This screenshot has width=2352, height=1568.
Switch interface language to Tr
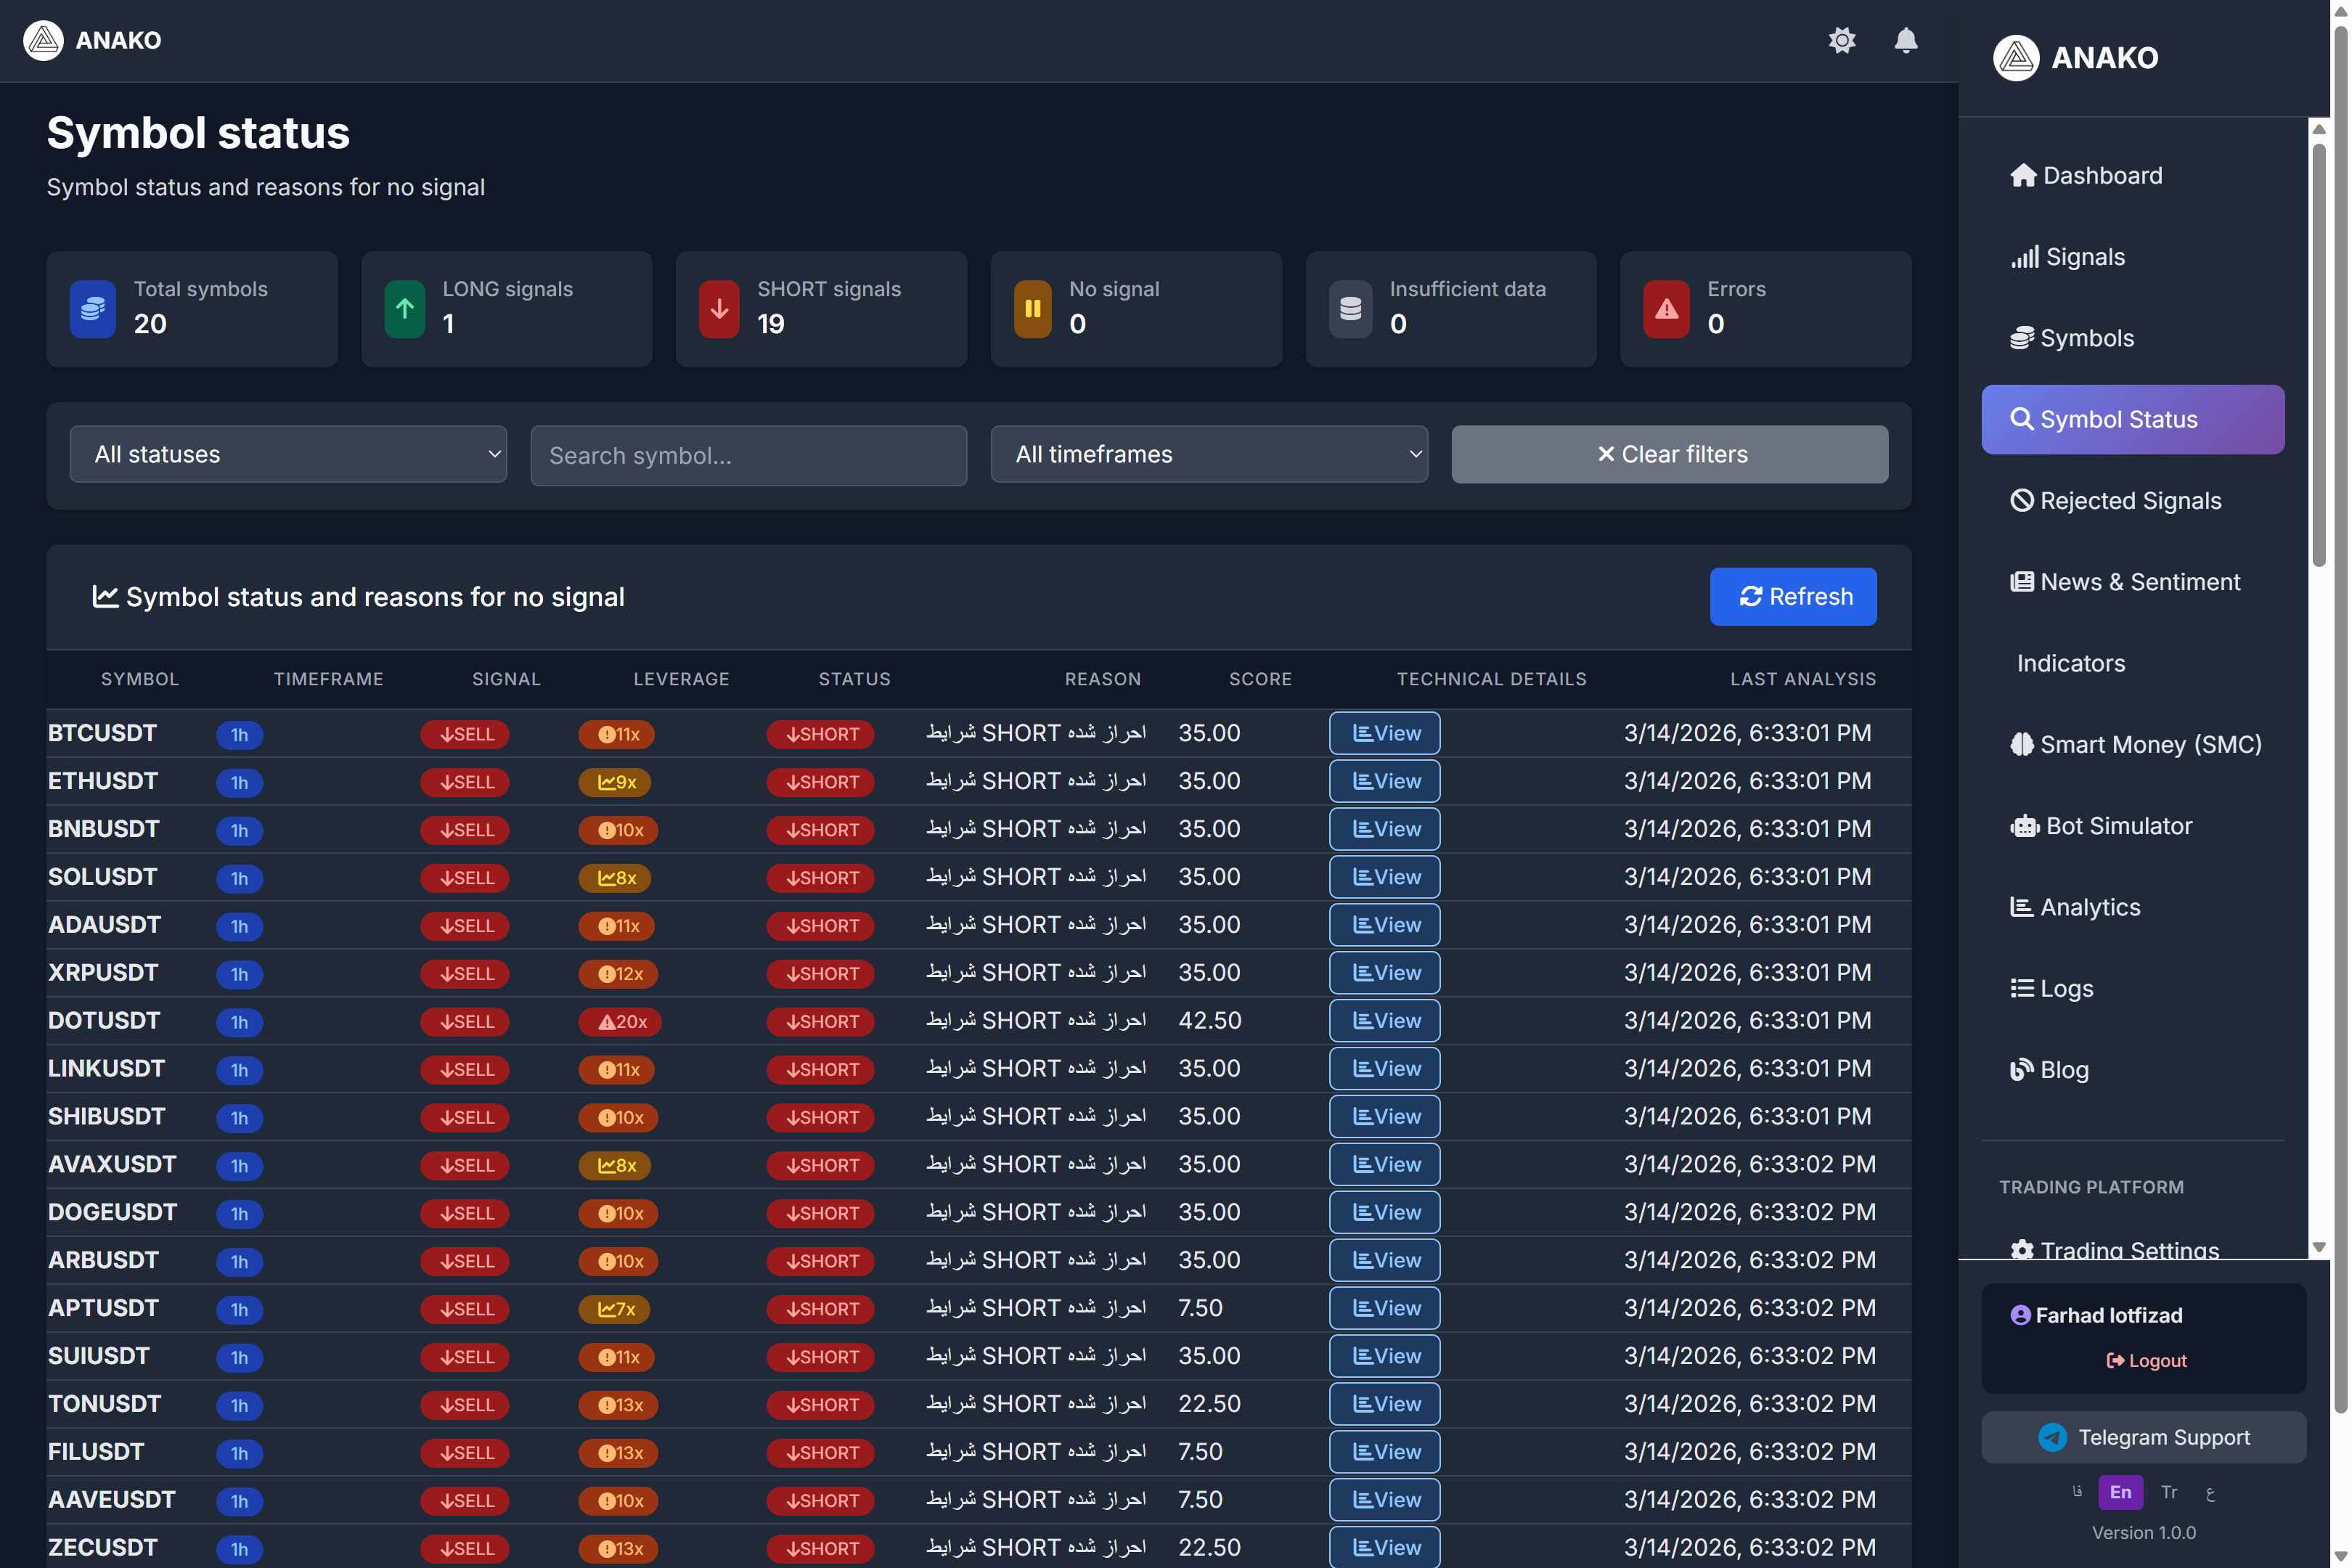pos(2170,1492)
